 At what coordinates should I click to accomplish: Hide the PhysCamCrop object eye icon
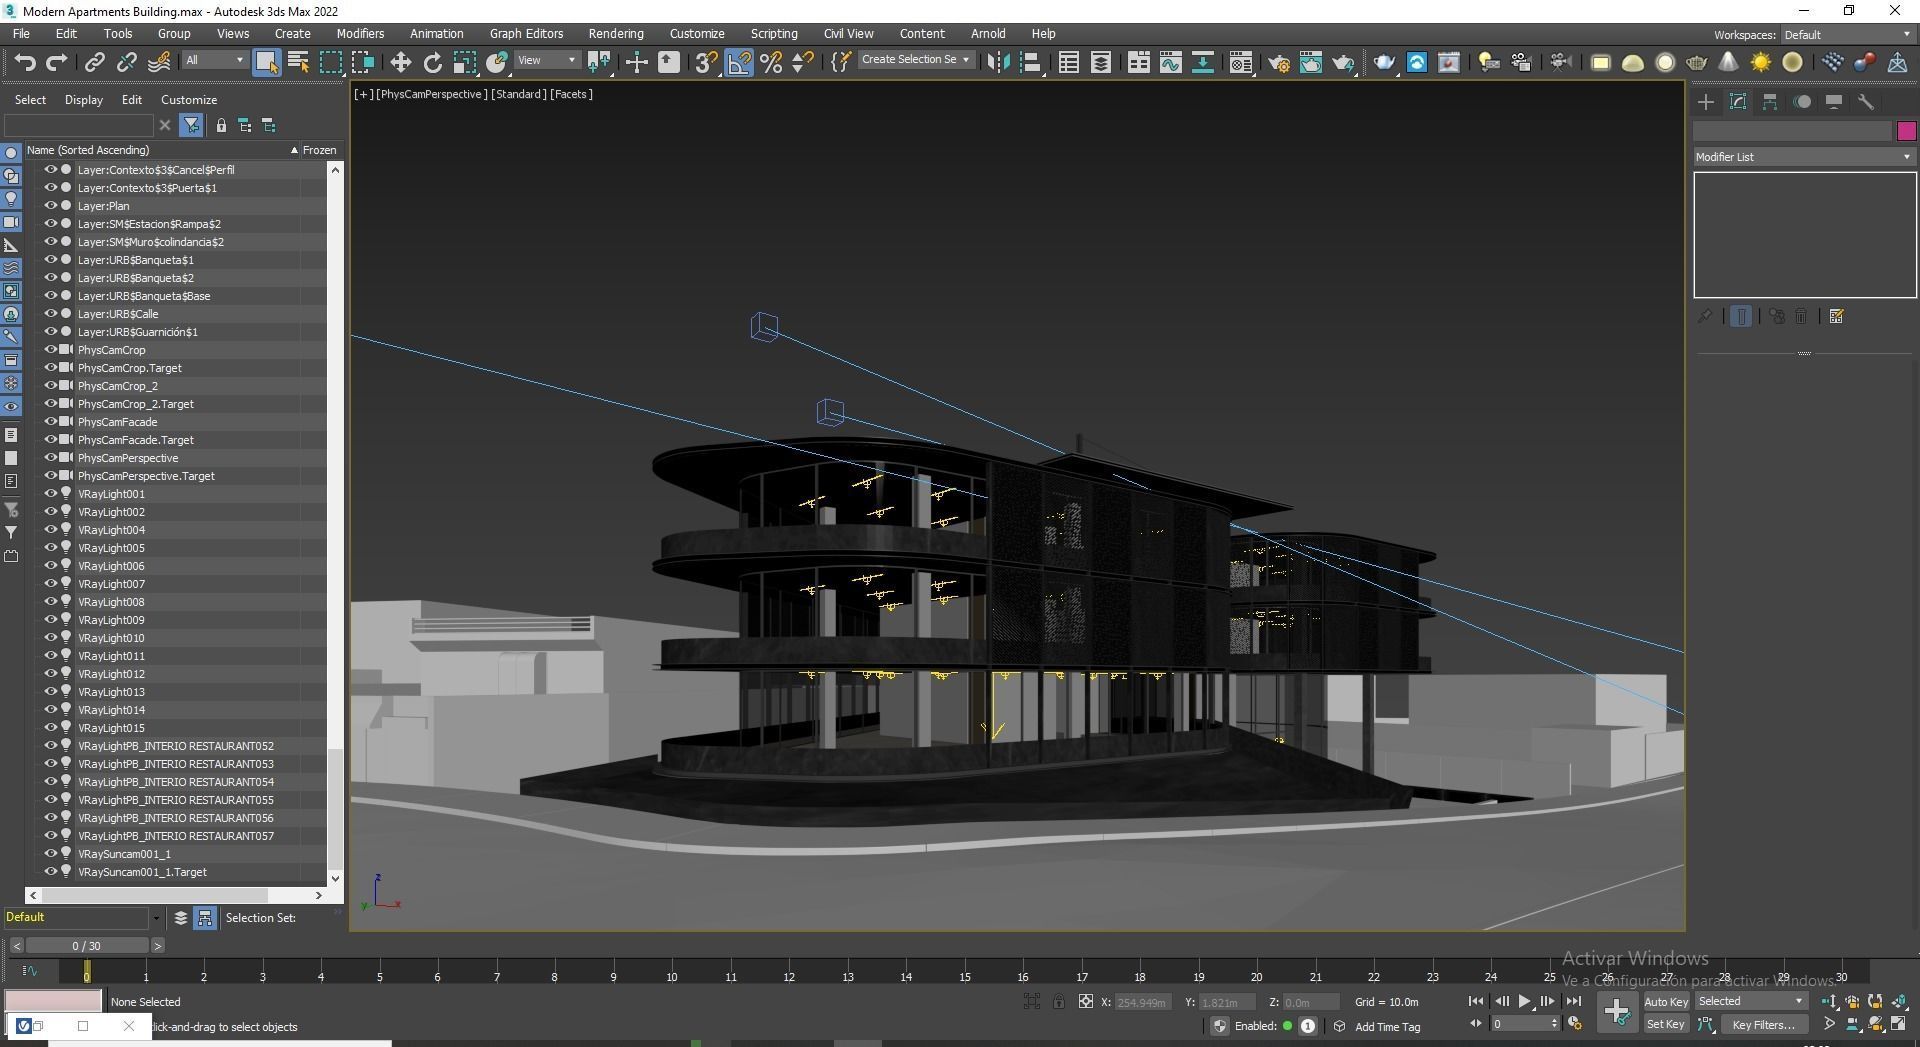coord(50,350)
